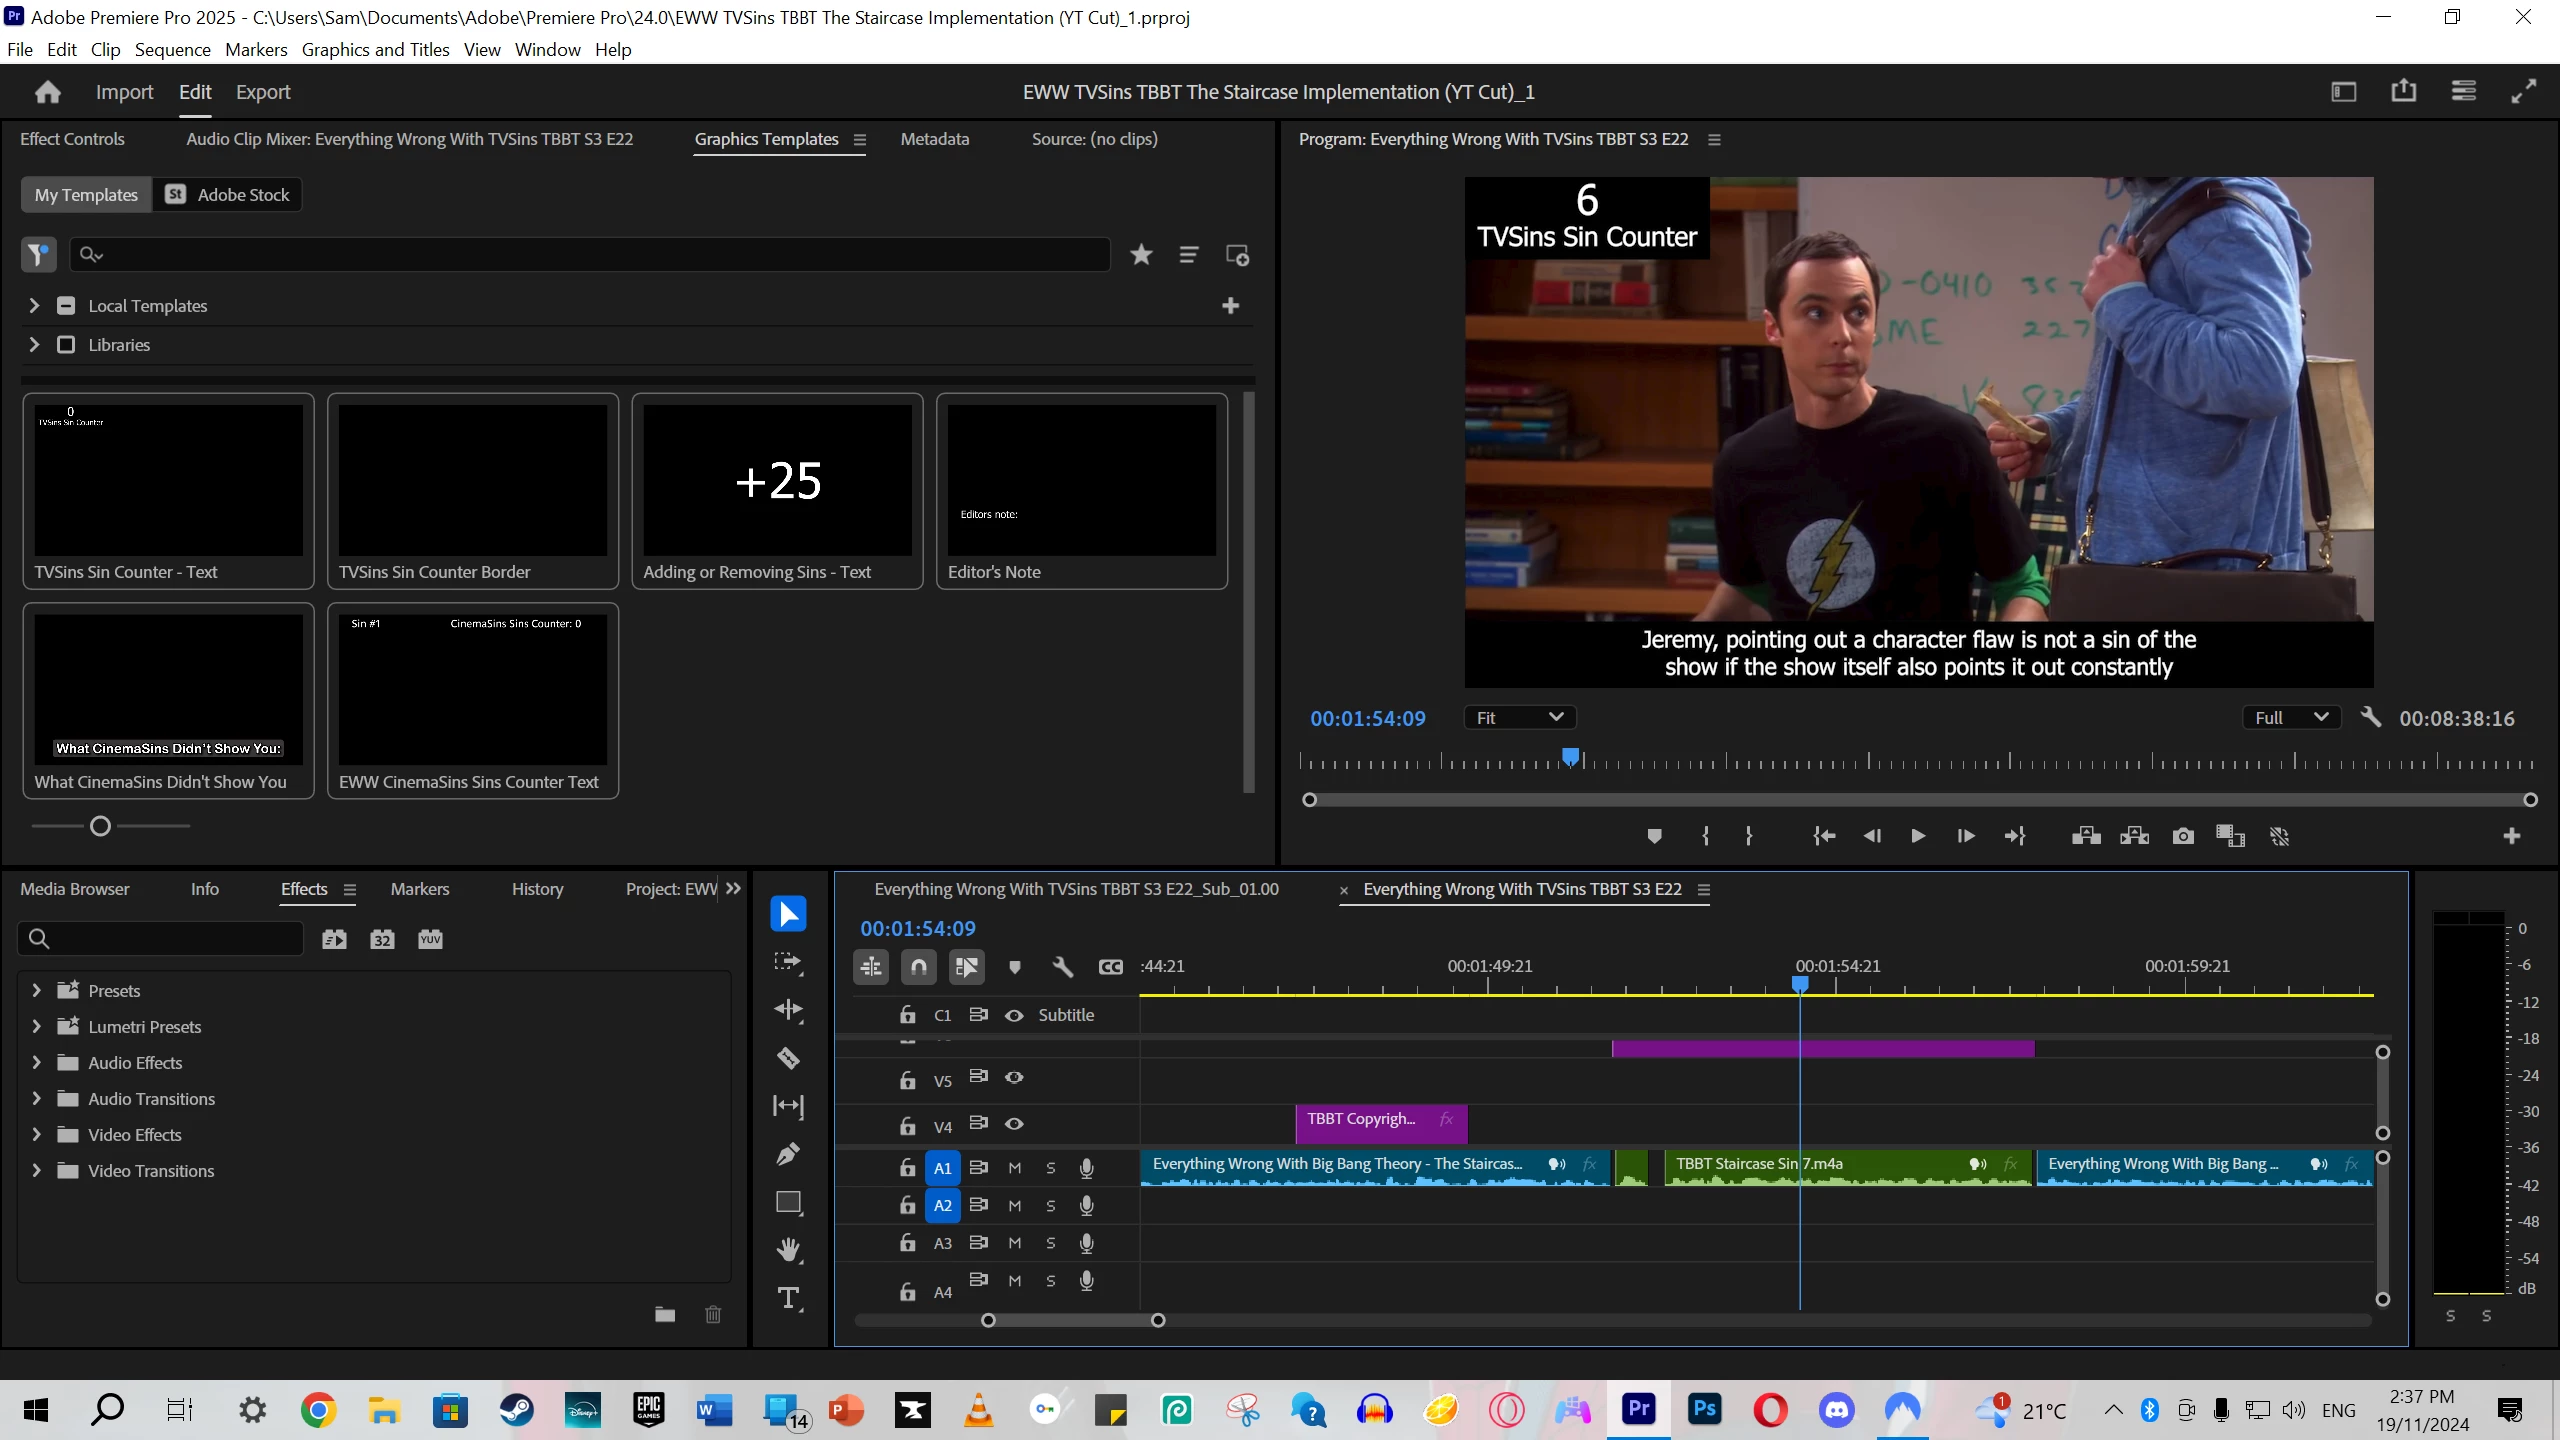Screen dimensions: 2560x1440
Task: Select the Type tool
Action: [788, 1298]
